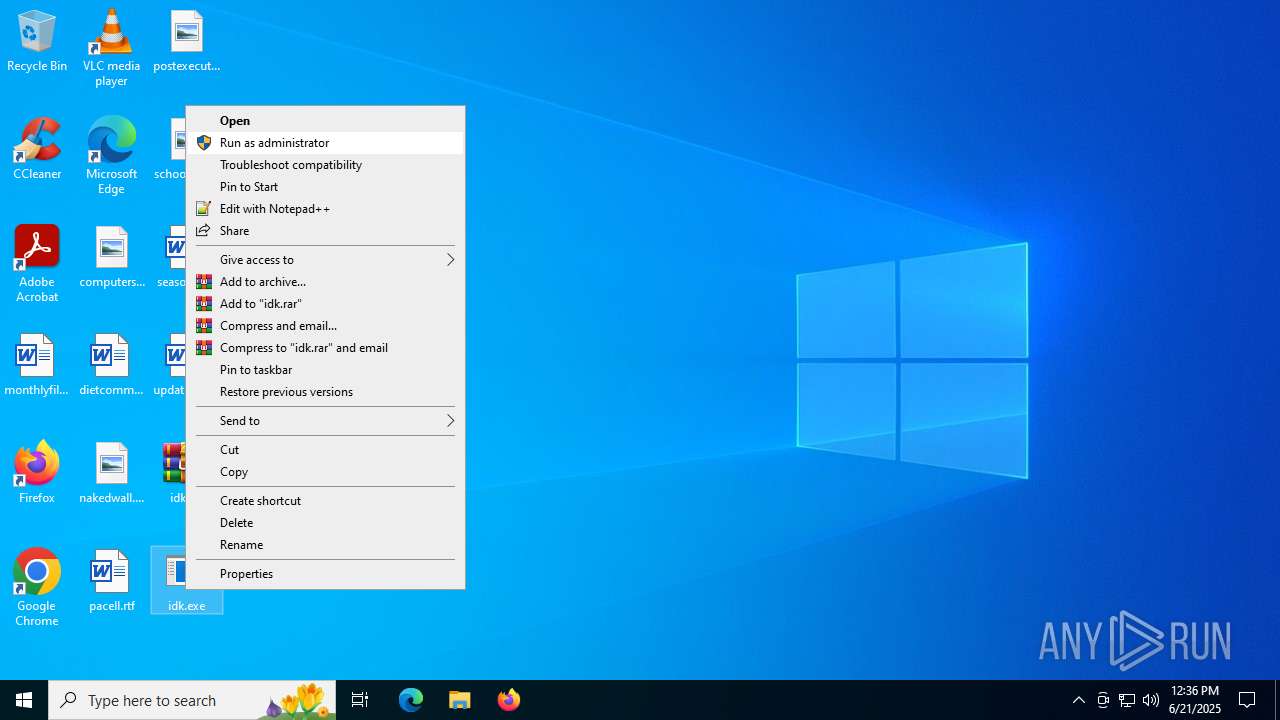
Task: Open the network status tray icon
Action: coord(1127,700)
